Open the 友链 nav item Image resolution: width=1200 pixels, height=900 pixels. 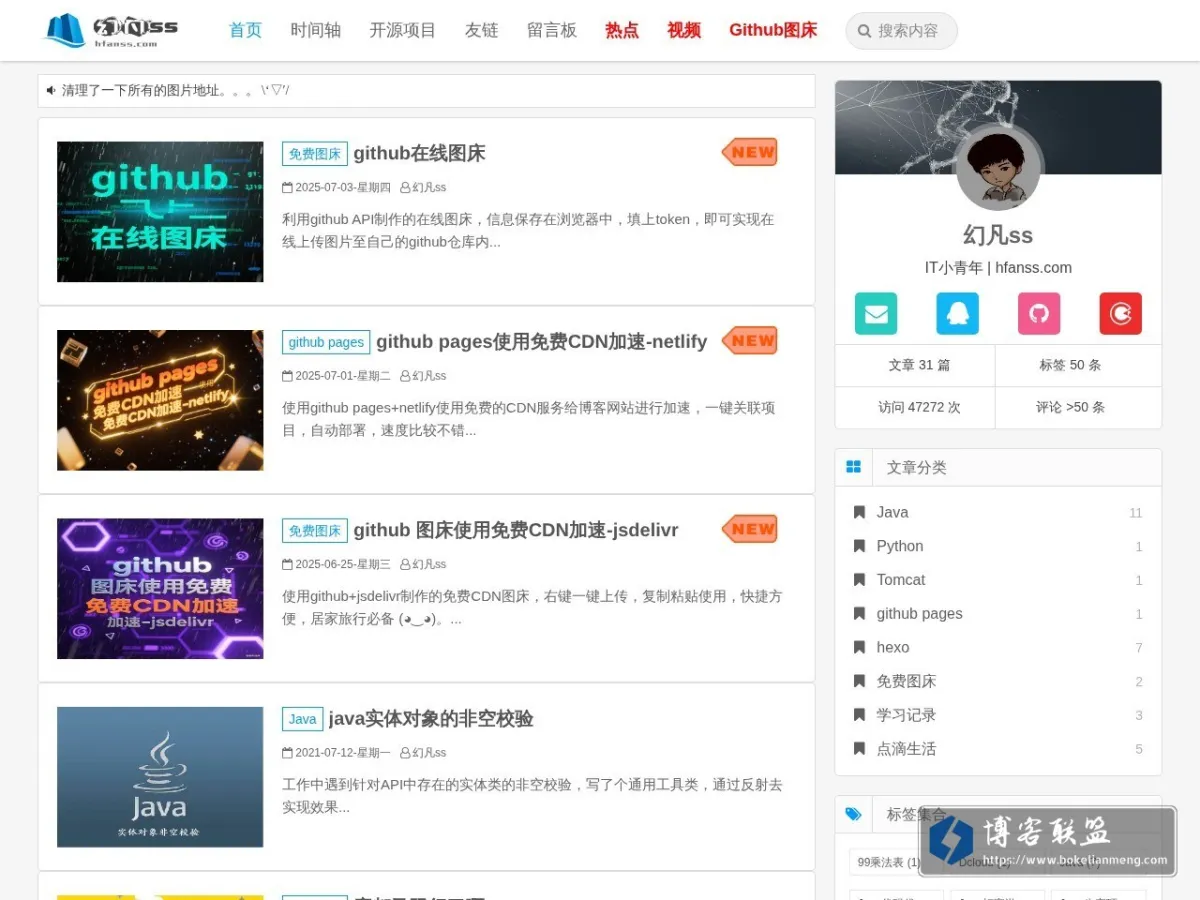click(x=482, y=30)
